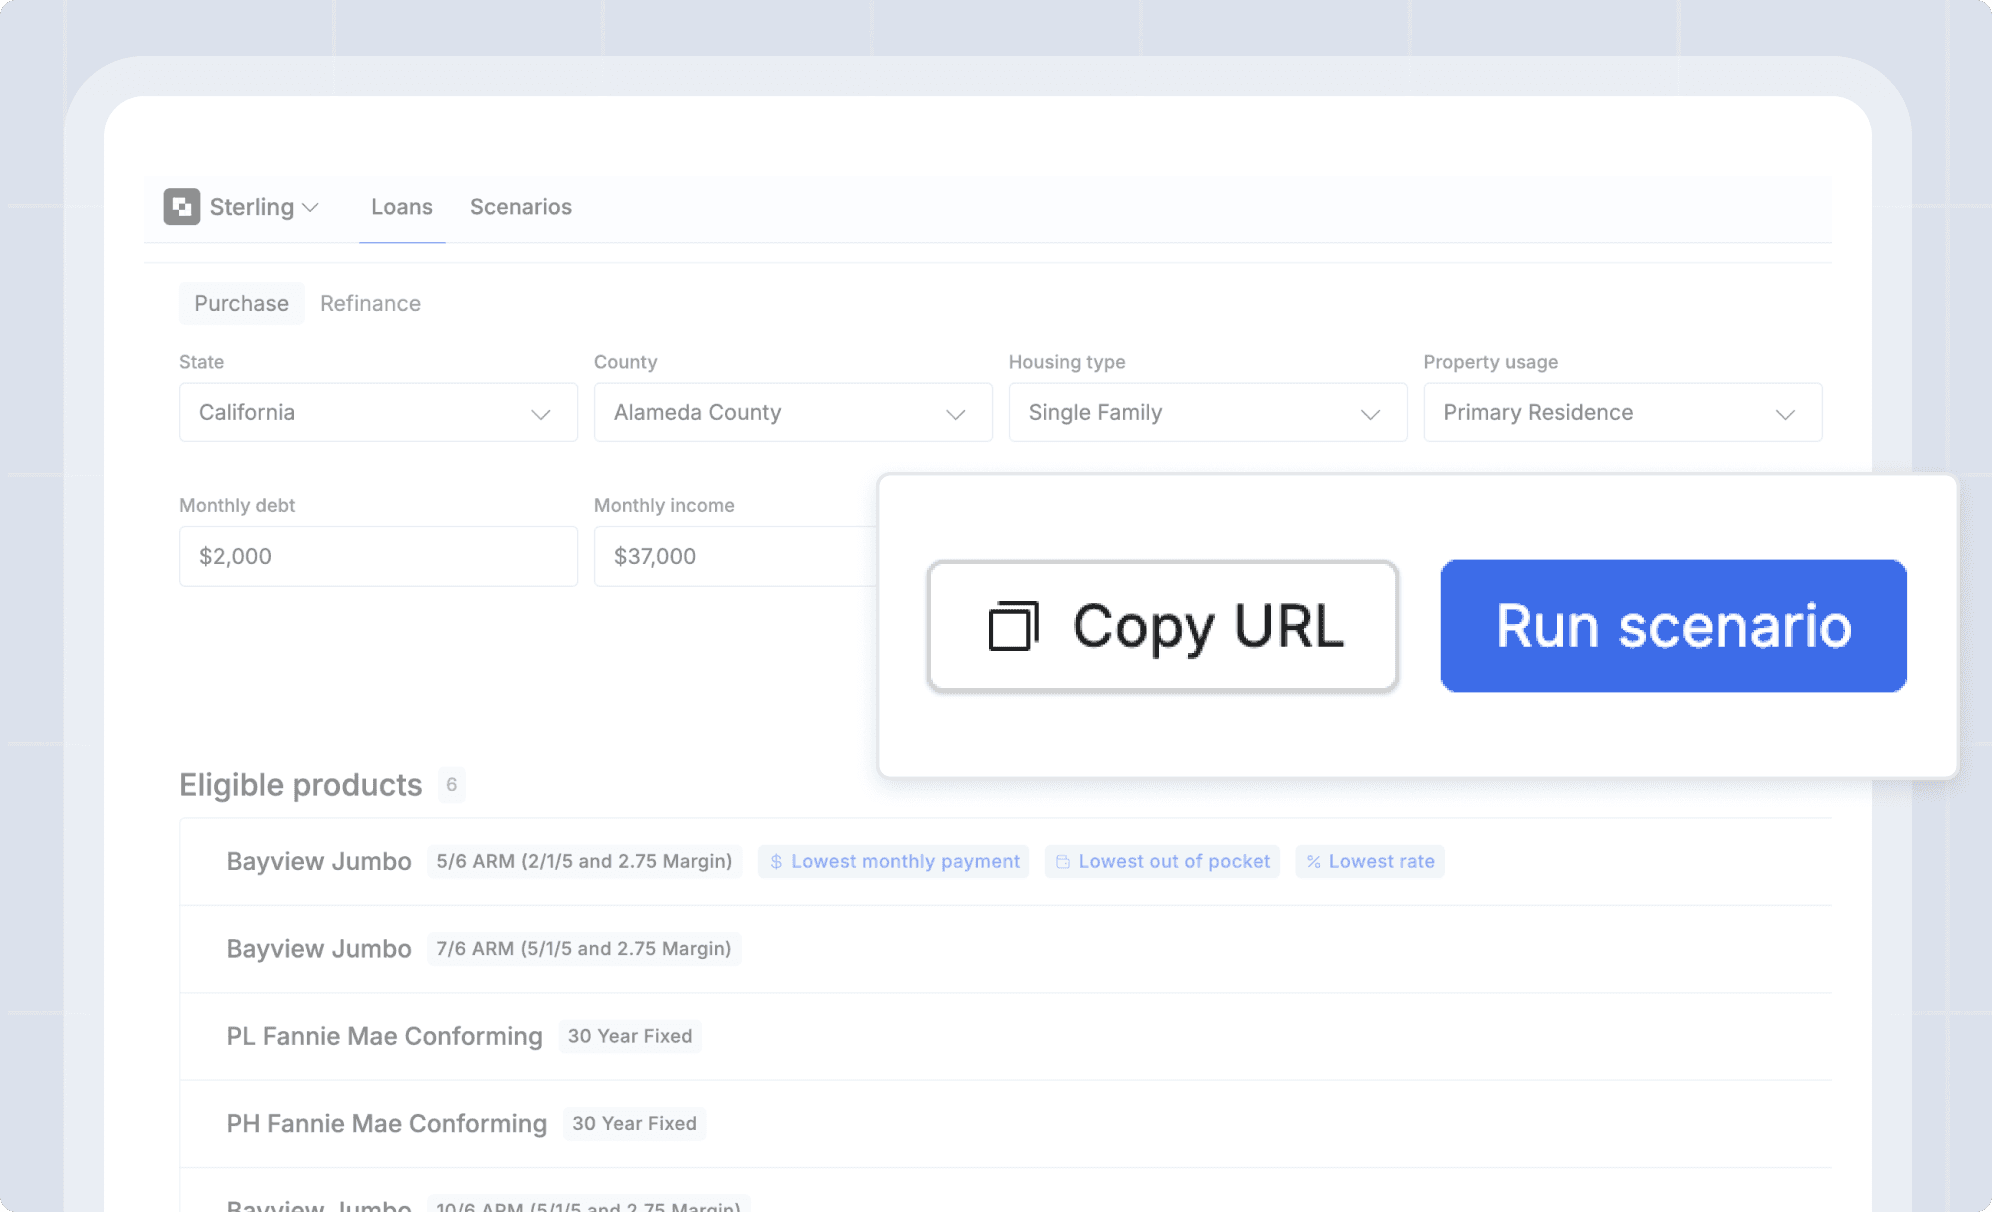
Task: Click the dollar icon on Lowest monthly payment
Action: tap(776, 862)
